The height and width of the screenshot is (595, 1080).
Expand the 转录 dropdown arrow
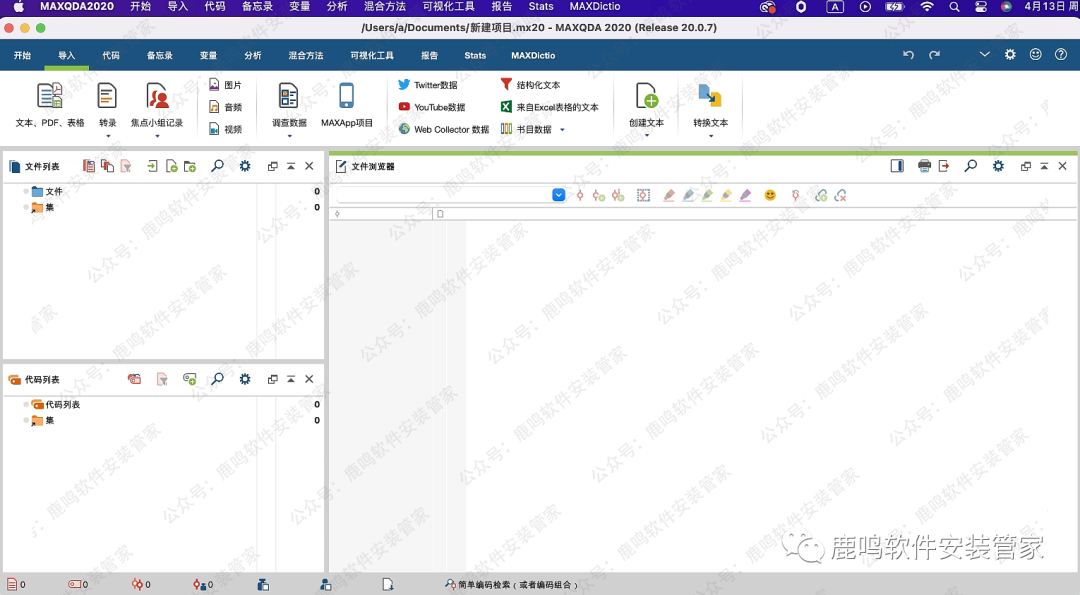click(x=107, y=136)
